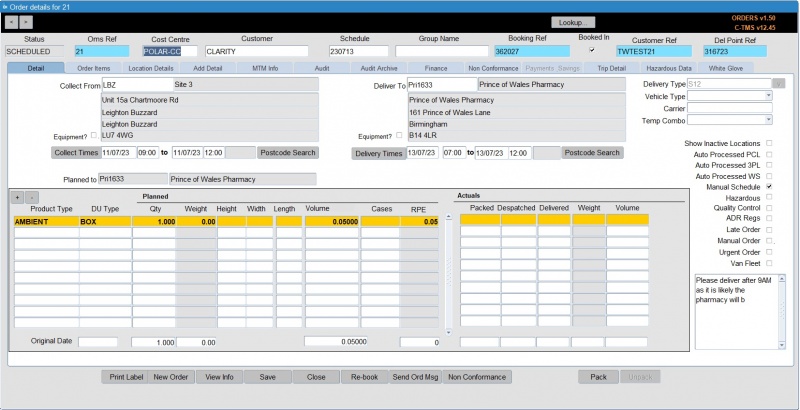Click the Customer field CLARITY
800x410 pixels.
click(257, 51)
